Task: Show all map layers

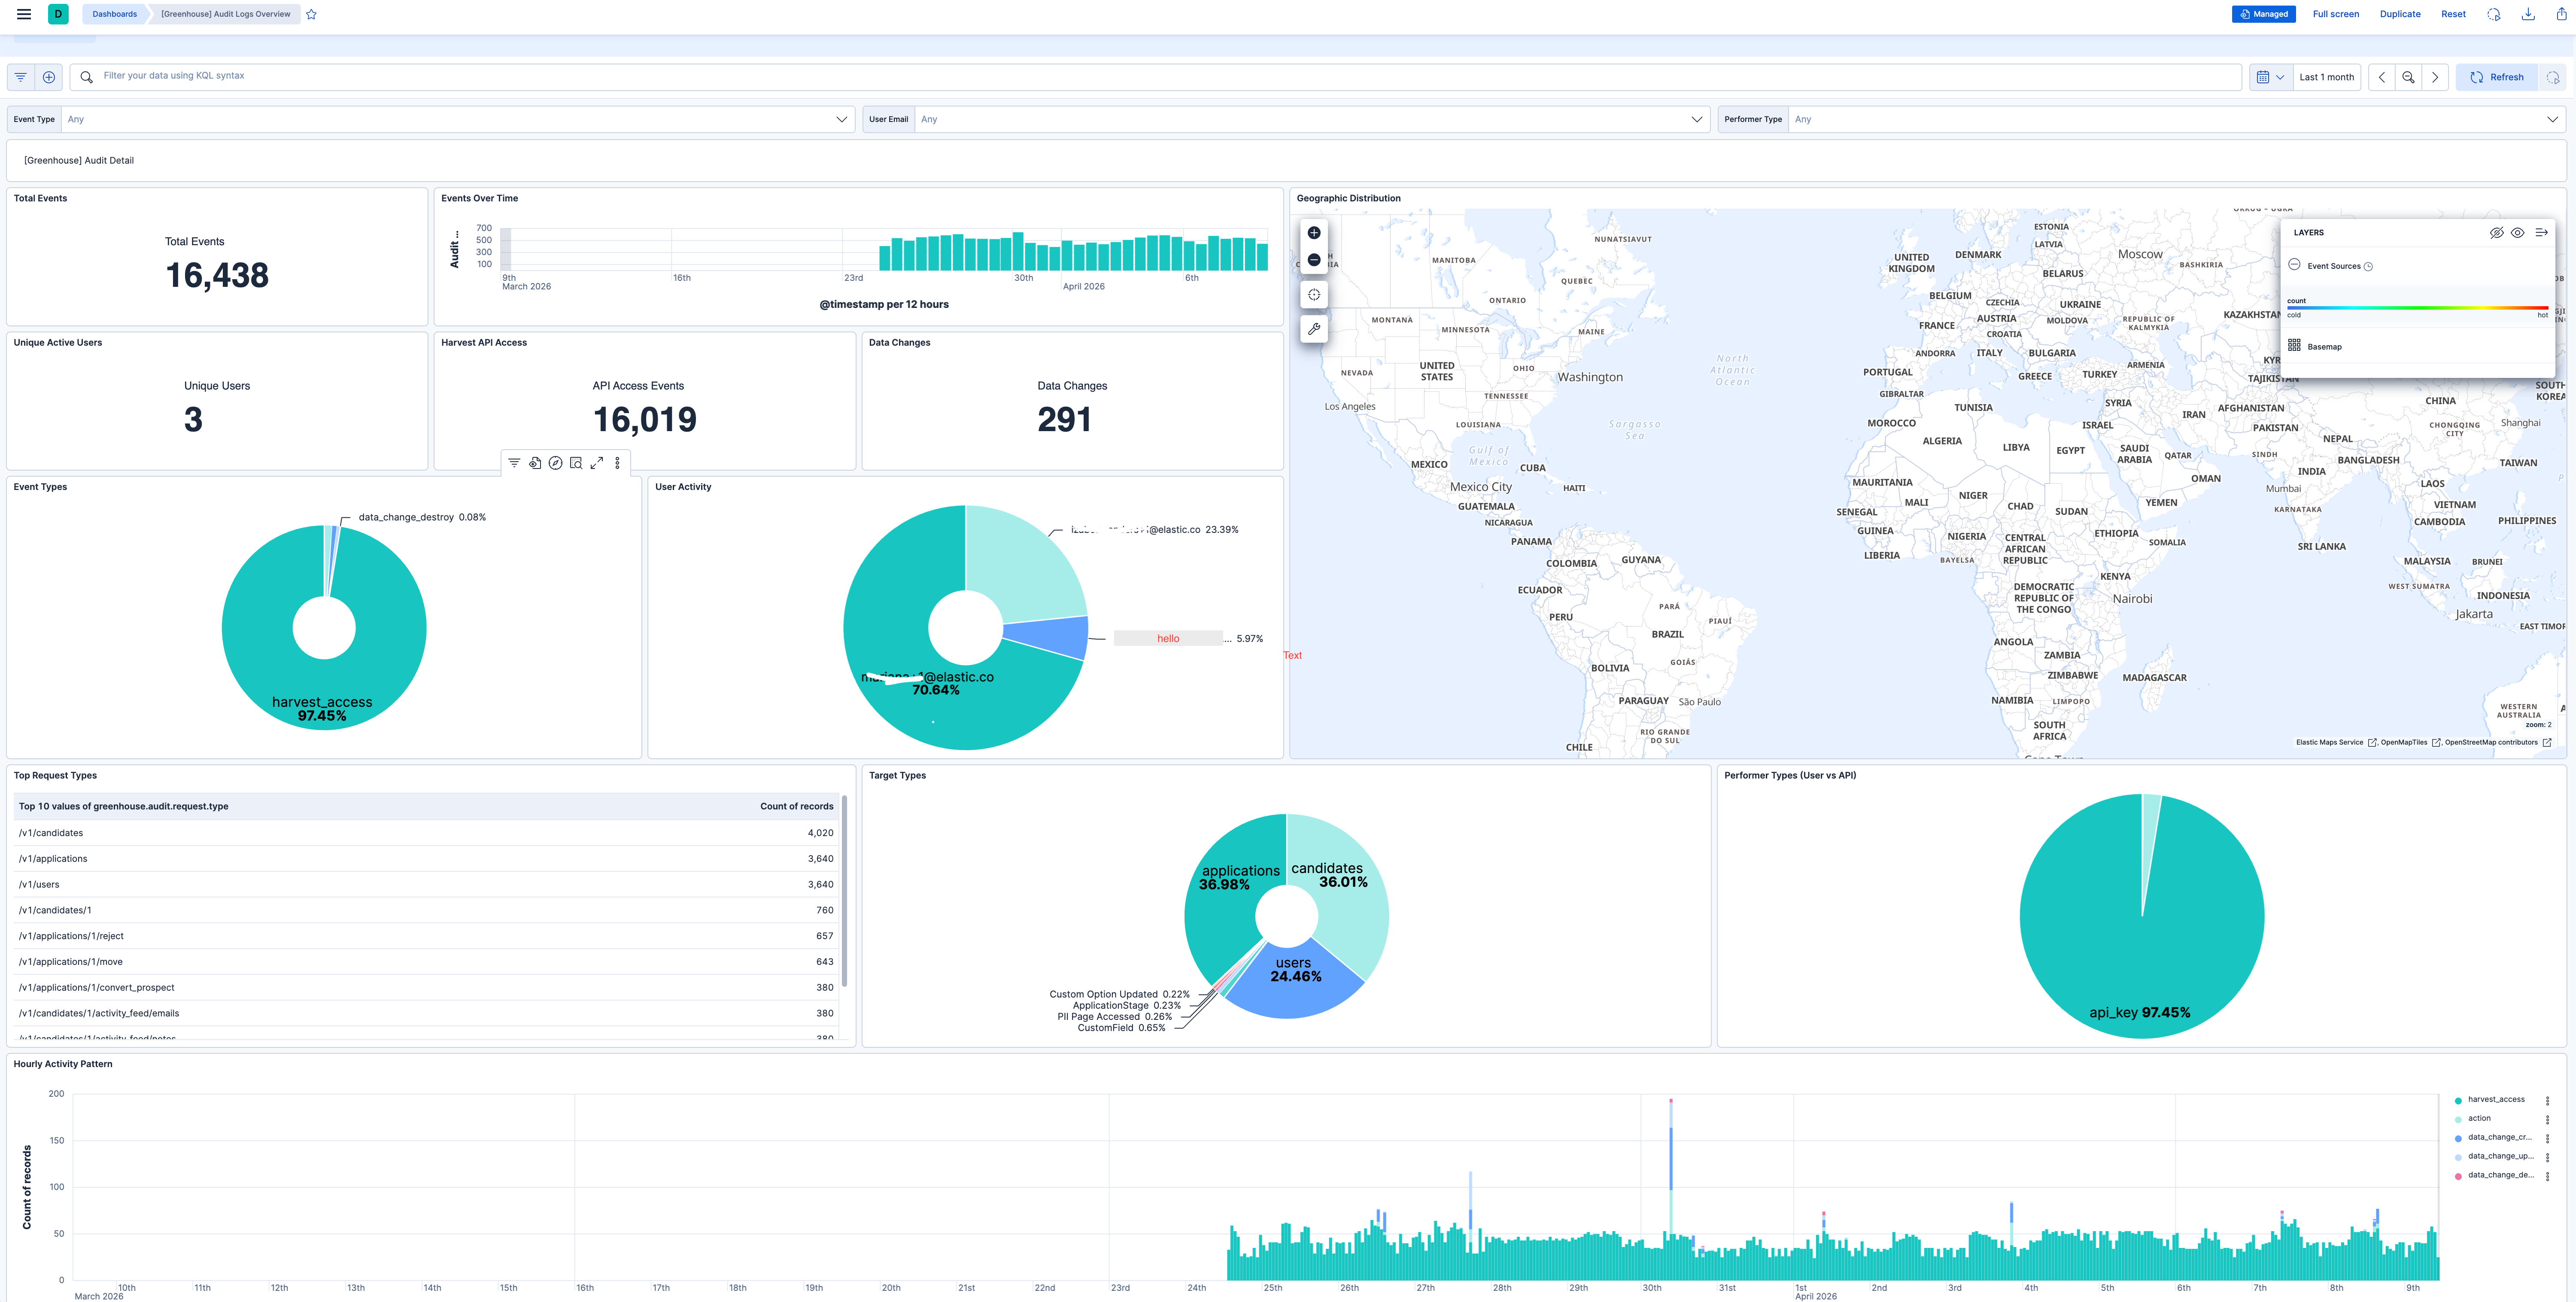Action: [x=2517, y=233]
